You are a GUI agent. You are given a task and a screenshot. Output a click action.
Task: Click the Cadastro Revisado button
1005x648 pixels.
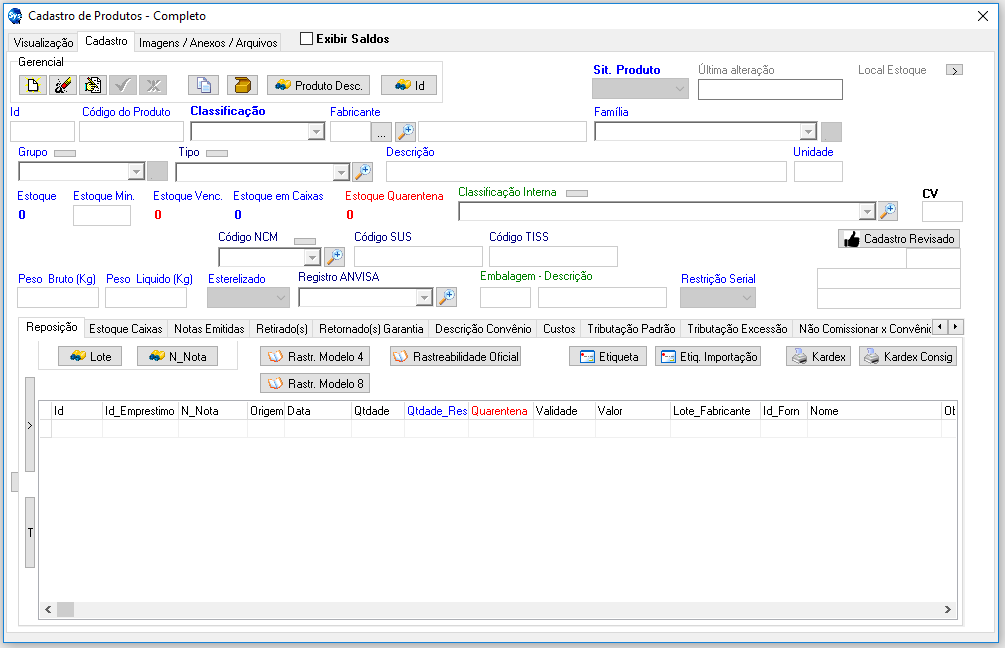899,239
